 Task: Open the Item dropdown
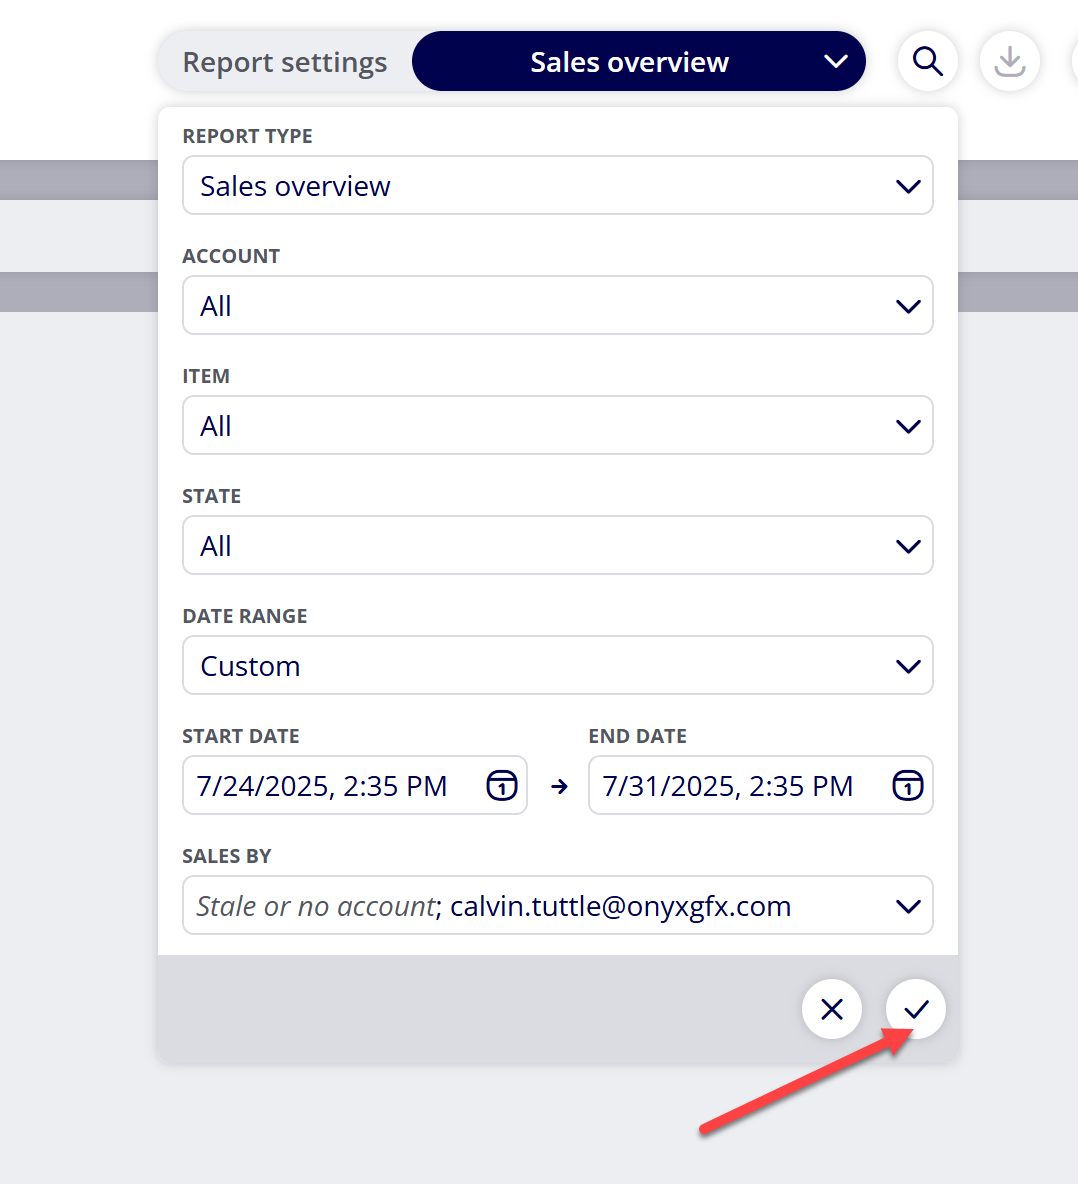point(558,426)
